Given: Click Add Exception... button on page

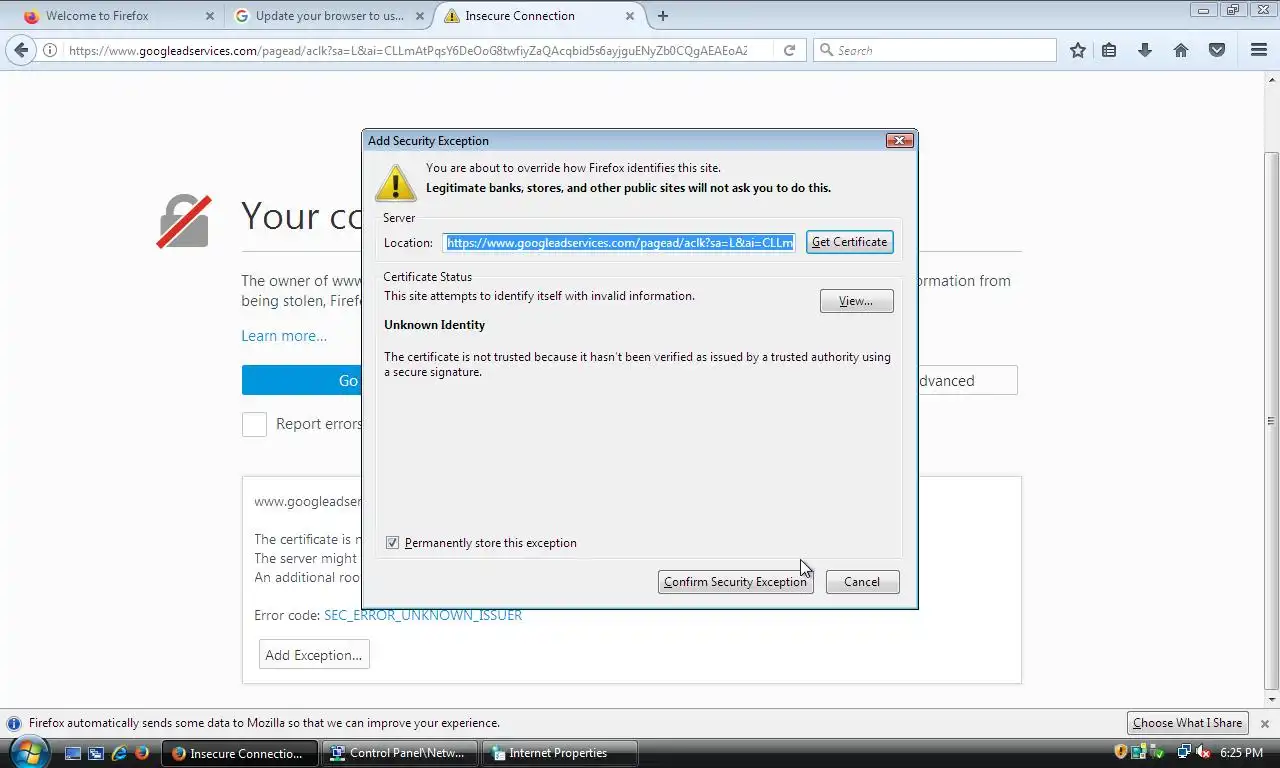Looking at the screenshot, I should coord(314,655).
